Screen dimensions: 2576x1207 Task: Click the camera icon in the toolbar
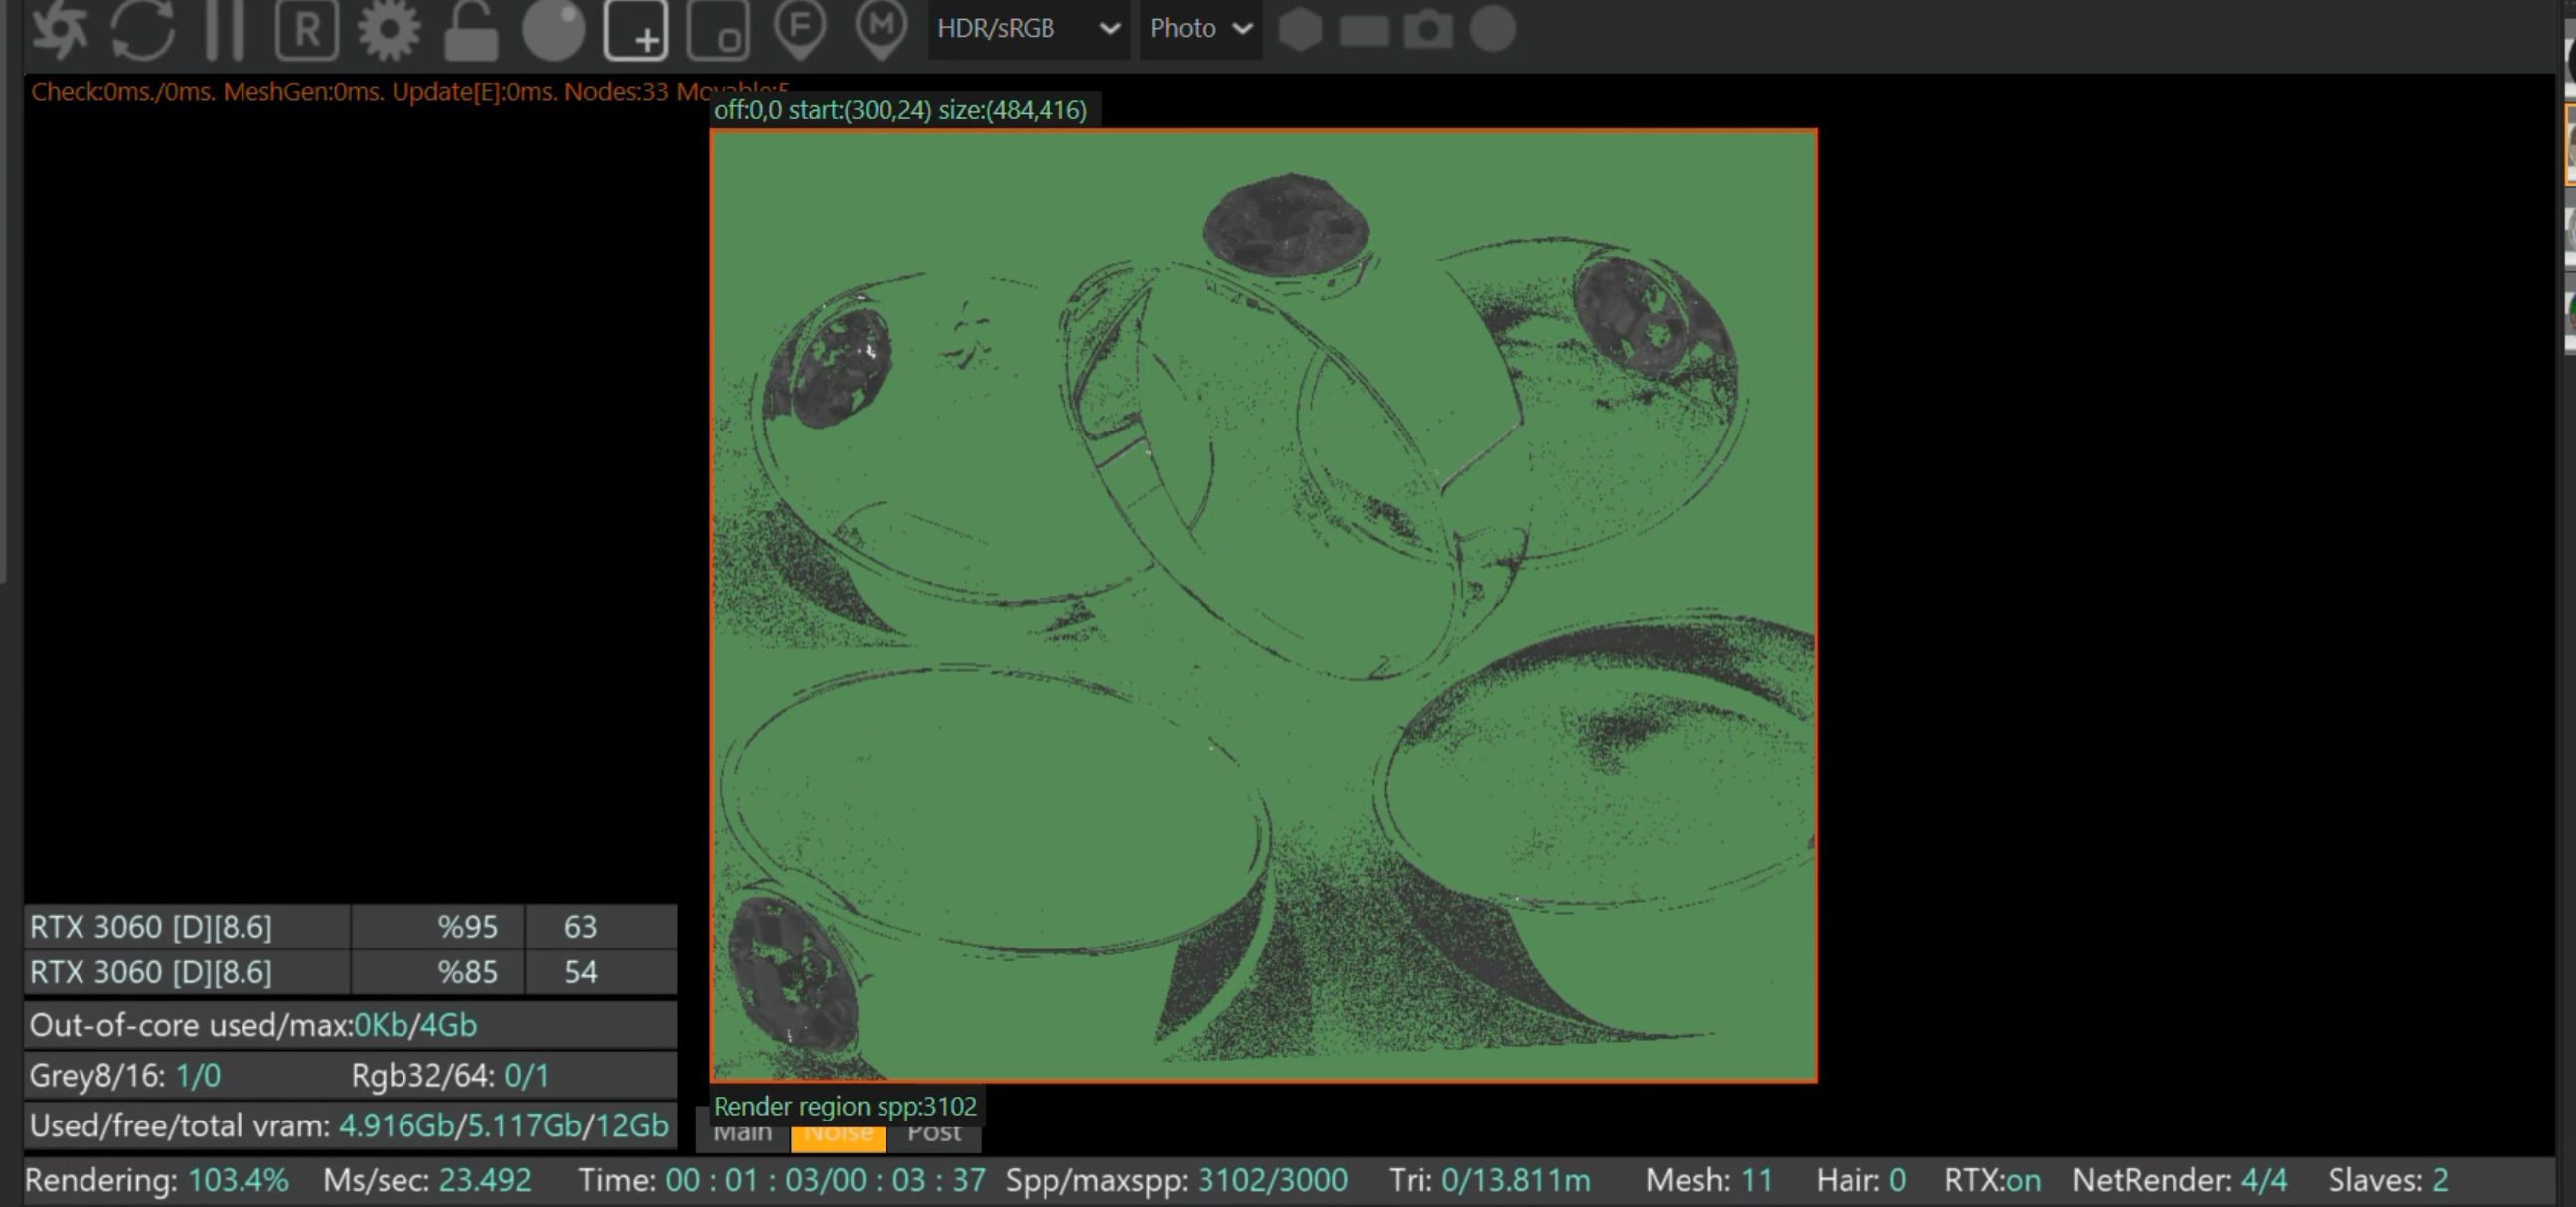[x=1428, y=29]
